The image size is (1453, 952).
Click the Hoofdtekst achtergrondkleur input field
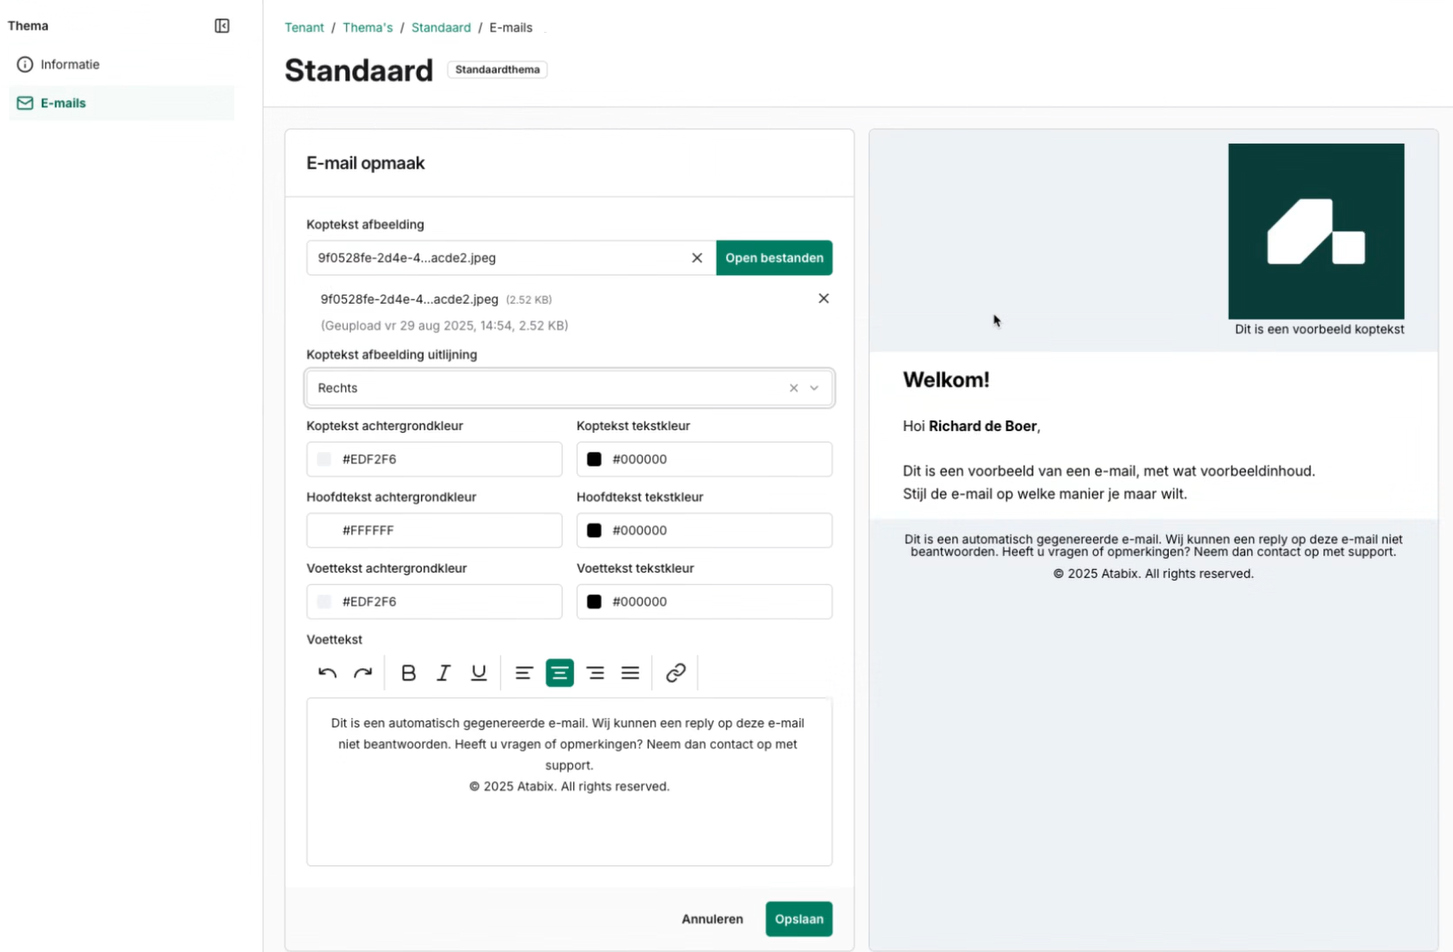pos(450,530)
